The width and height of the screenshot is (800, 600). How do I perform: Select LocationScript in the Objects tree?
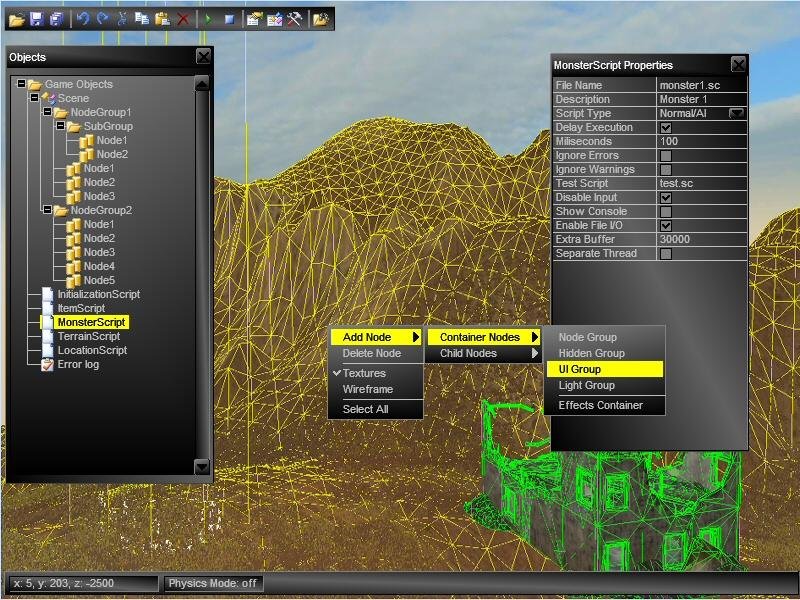pos(92,350)
